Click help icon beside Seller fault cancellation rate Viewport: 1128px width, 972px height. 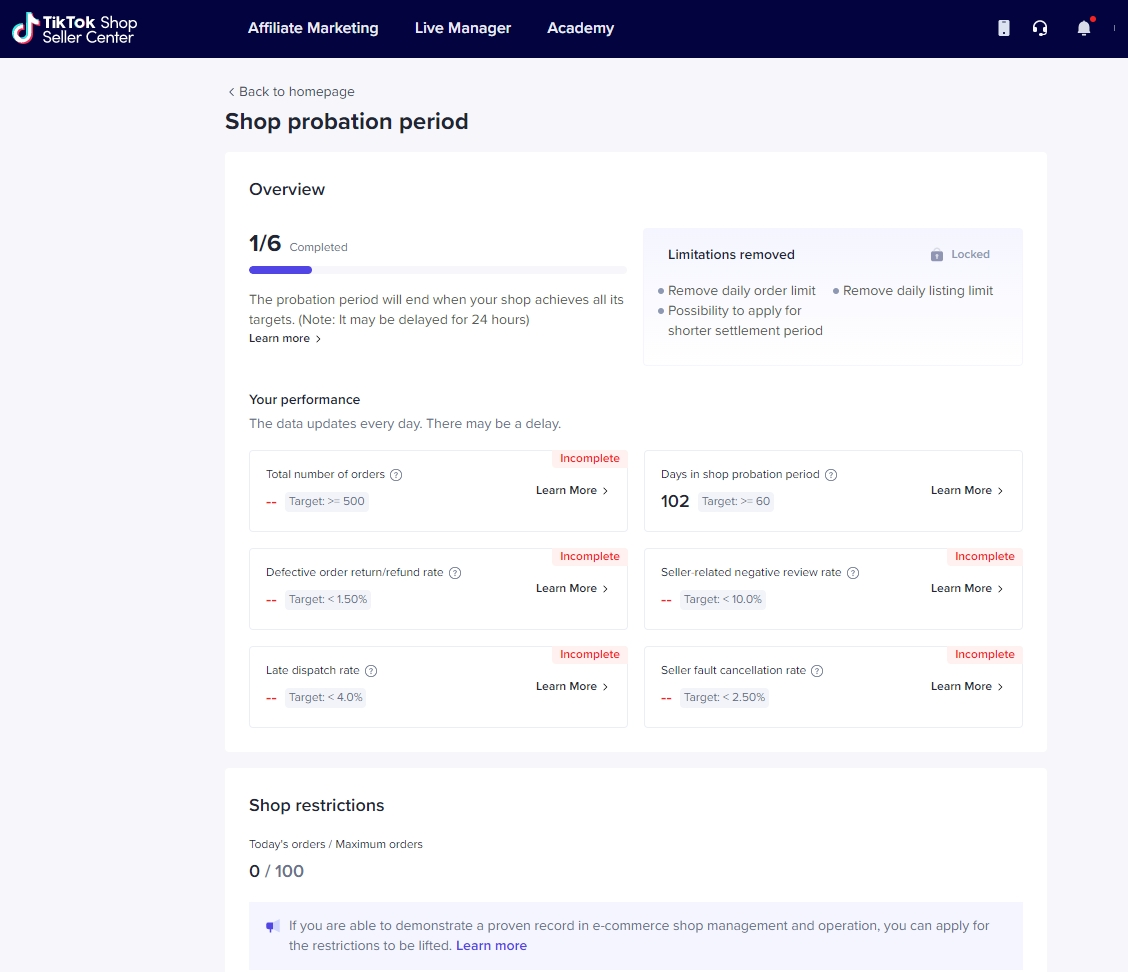(817, 671)
